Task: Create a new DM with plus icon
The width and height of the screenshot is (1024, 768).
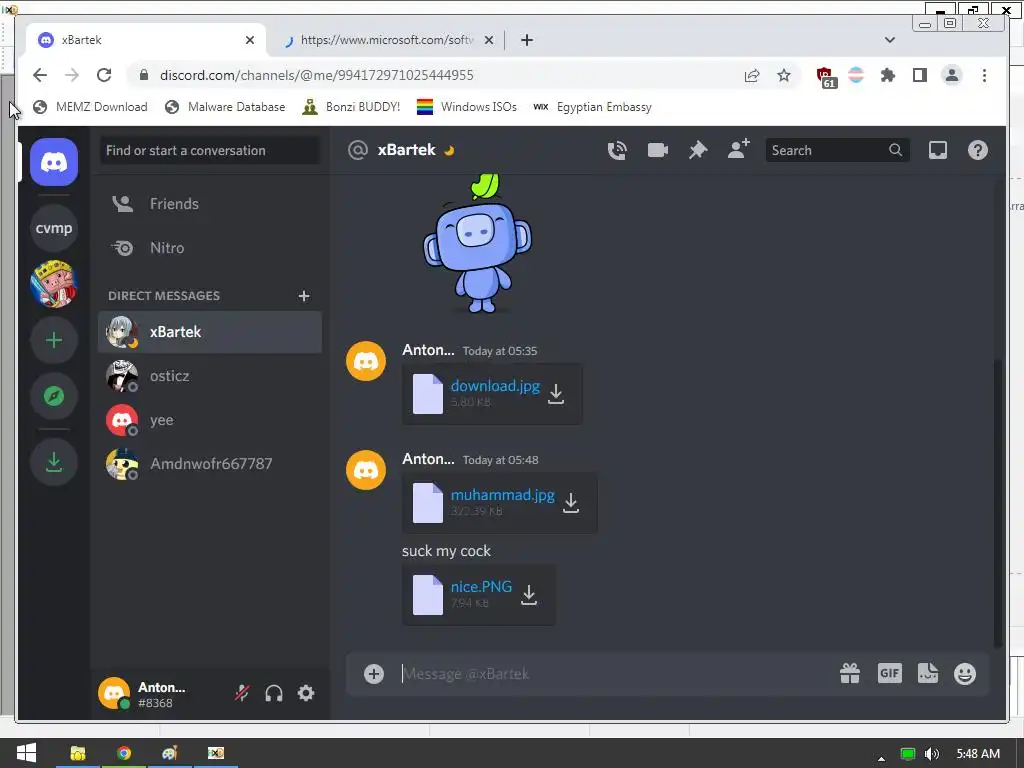Action: pos(304,296)
